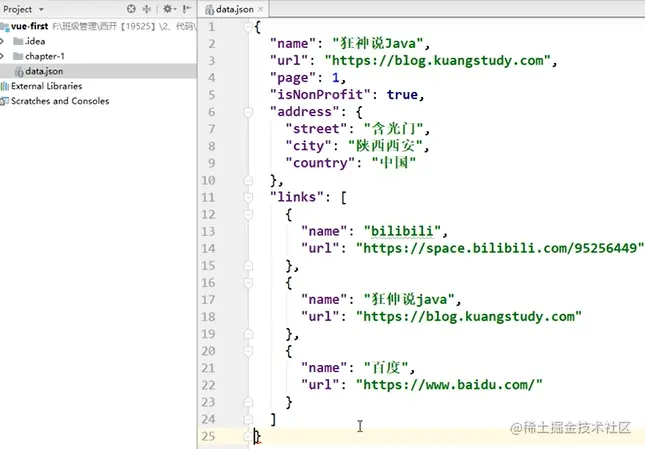Click the "city" key on line 8

pos(309,146)
